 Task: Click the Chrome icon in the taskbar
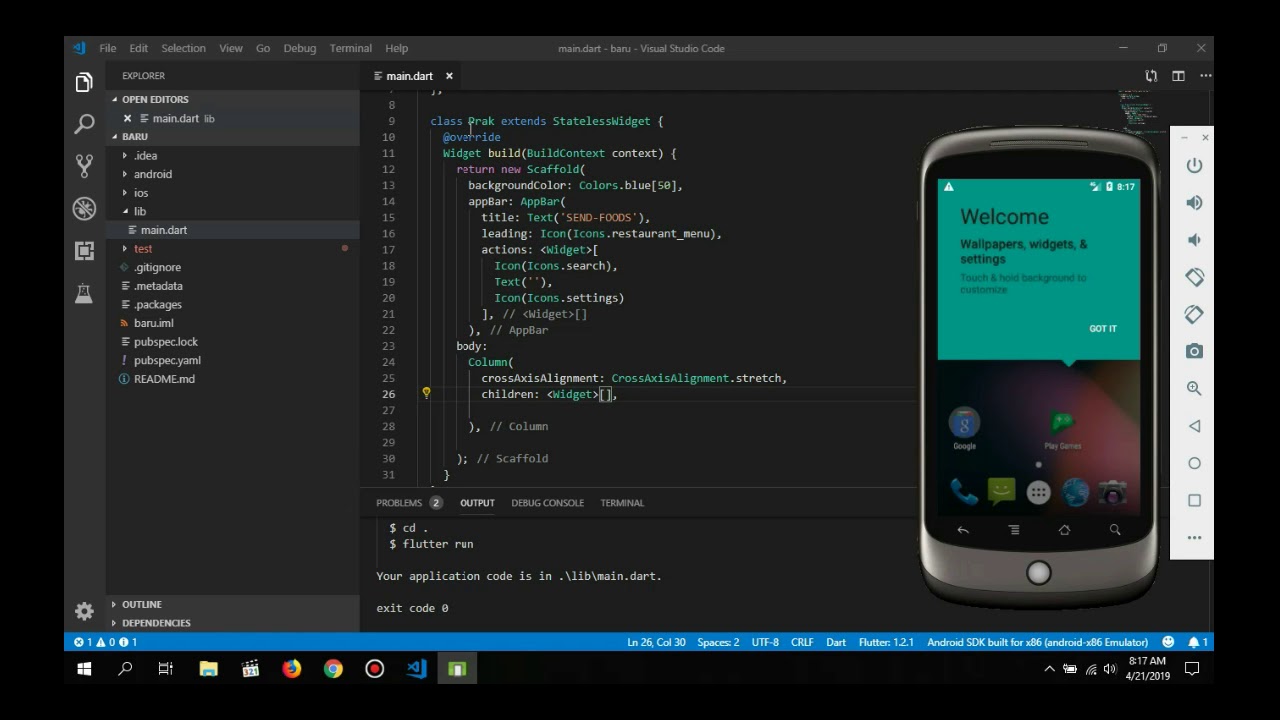pos(333,669)
